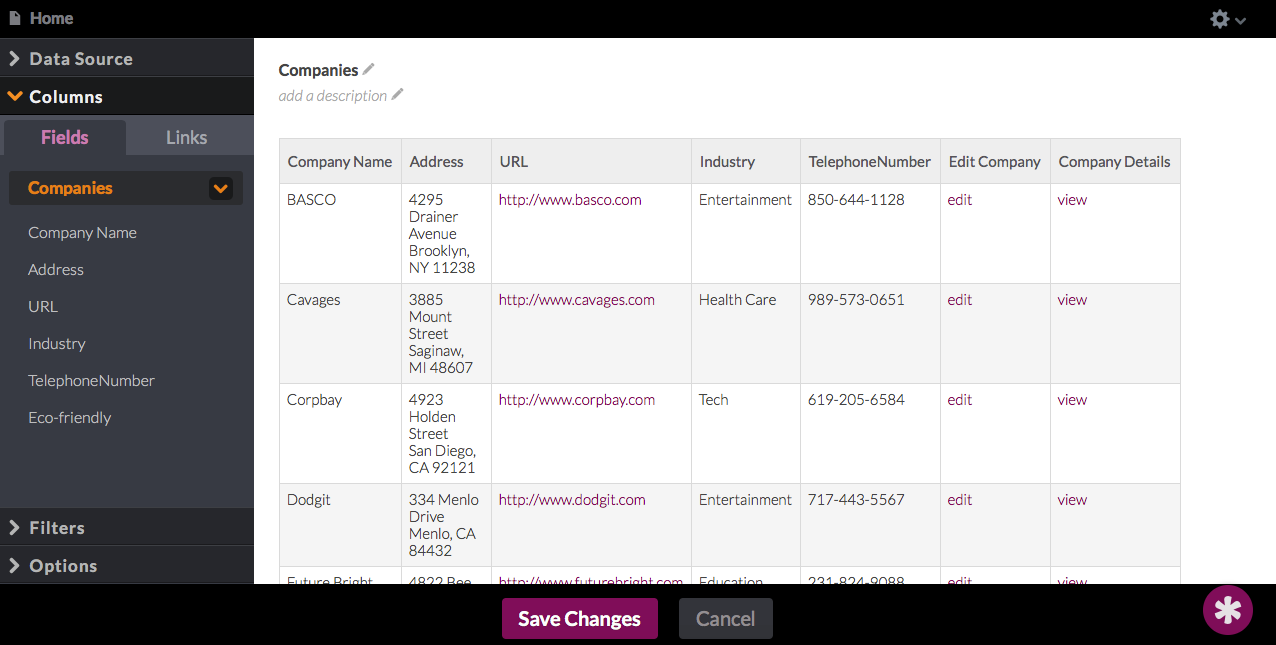Click the add a description placeholder
This screenshot has height=645, width=1276.
point(333,96)
